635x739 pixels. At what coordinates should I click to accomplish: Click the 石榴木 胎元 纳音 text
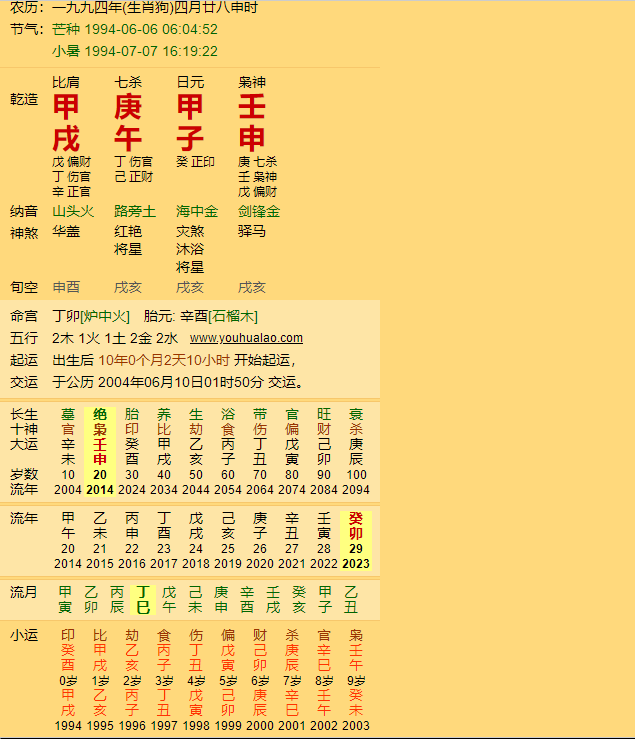pos(233,316)
